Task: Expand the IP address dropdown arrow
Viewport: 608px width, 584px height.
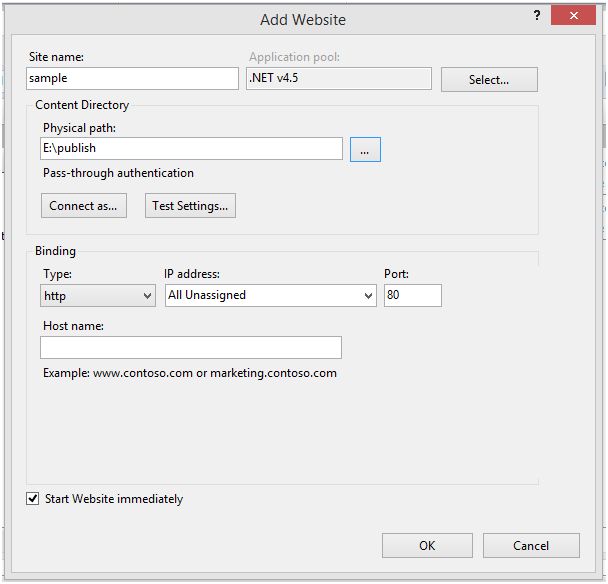Action: tap(368, 295)
